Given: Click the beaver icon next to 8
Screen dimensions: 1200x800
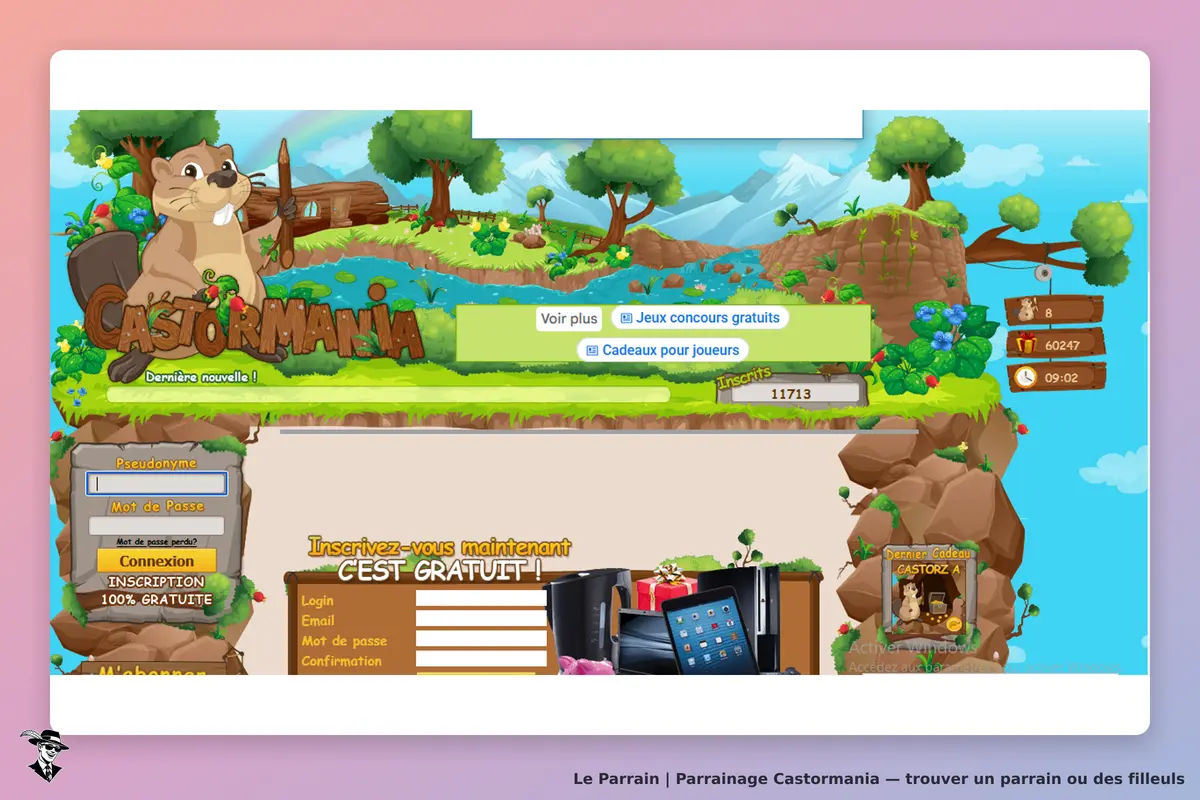Looking at the screenshot, I should point(1026,311).
